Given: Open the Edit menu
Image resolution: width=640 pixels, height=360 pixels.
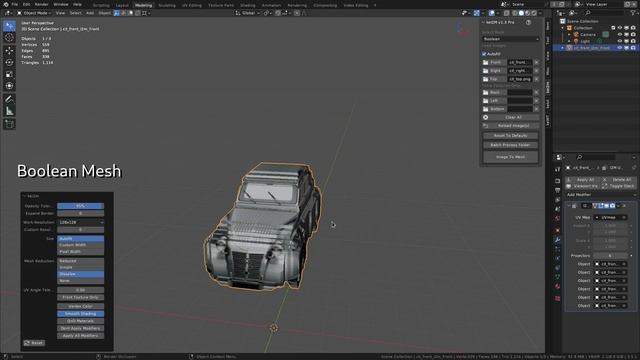Looking at the screenshot, I should coord(27,4).
